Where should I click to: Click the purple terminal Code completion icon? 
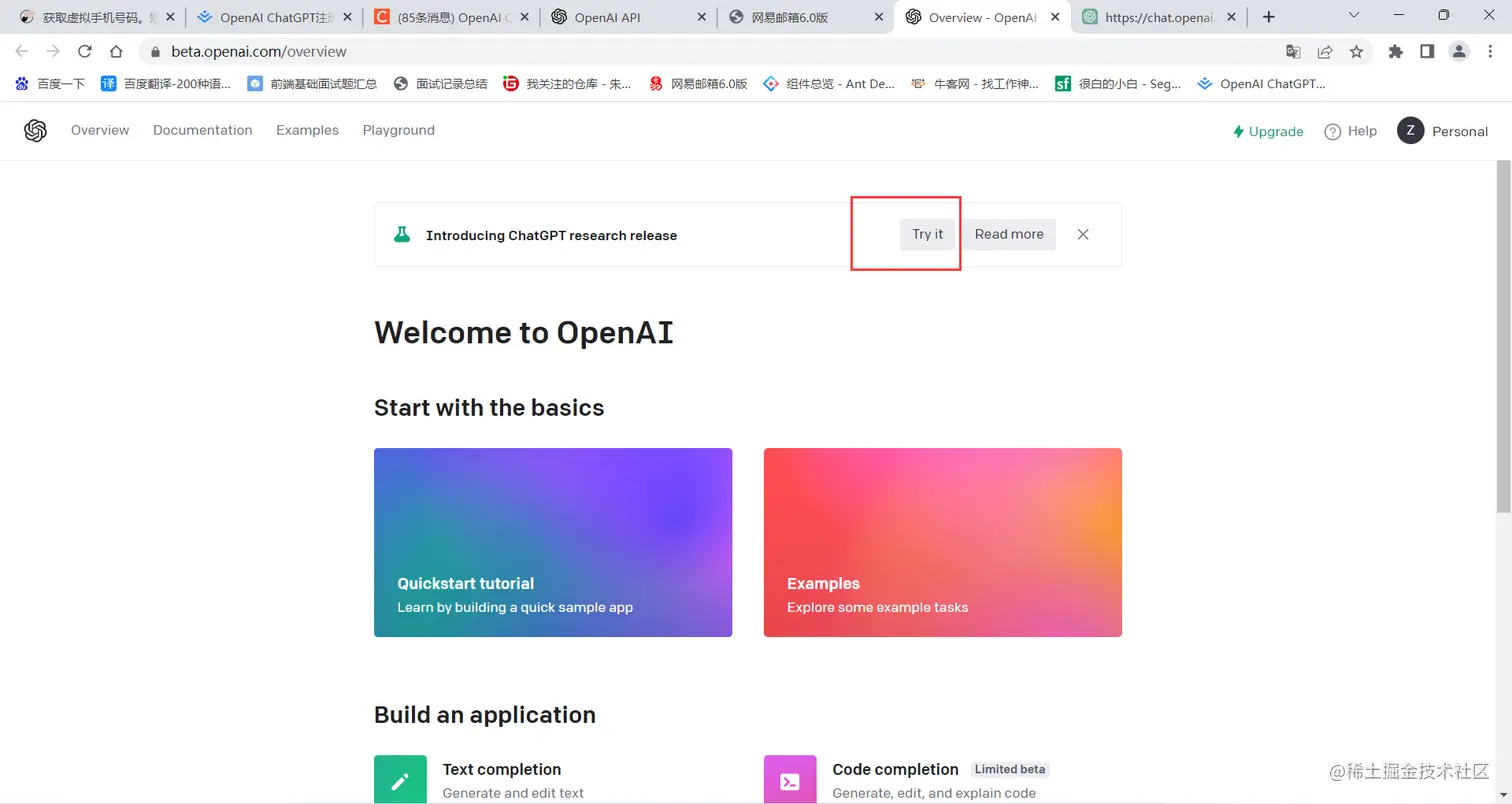click(790, 779)
